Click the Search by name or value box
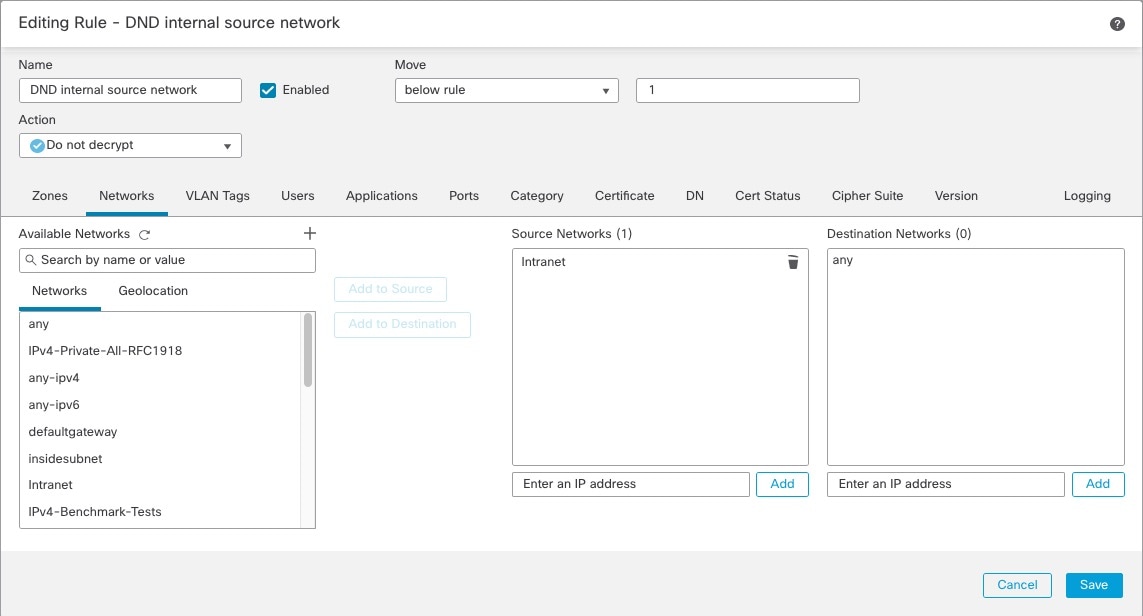The height and width of the screenshot is (616, 1143). coord(168,260)
